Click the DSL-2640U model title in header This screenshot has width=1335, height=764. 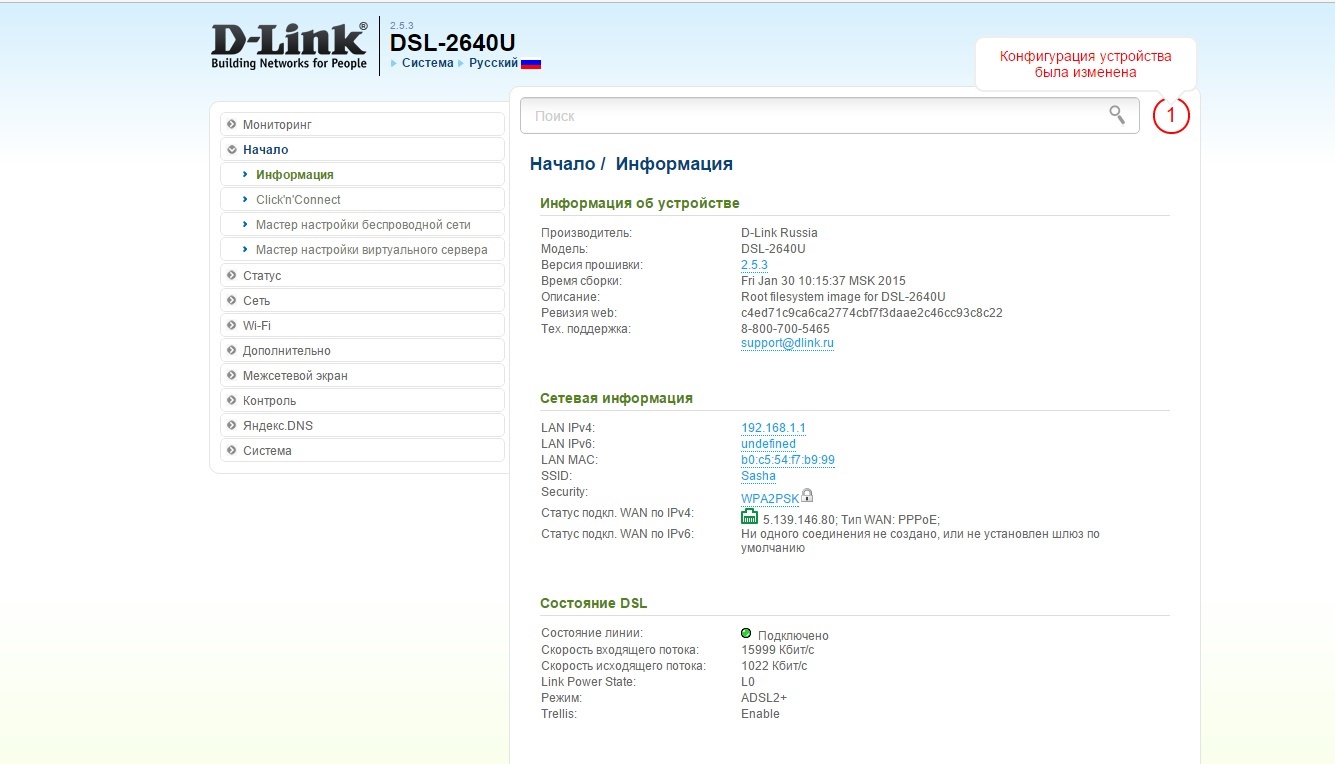point(452,43)
